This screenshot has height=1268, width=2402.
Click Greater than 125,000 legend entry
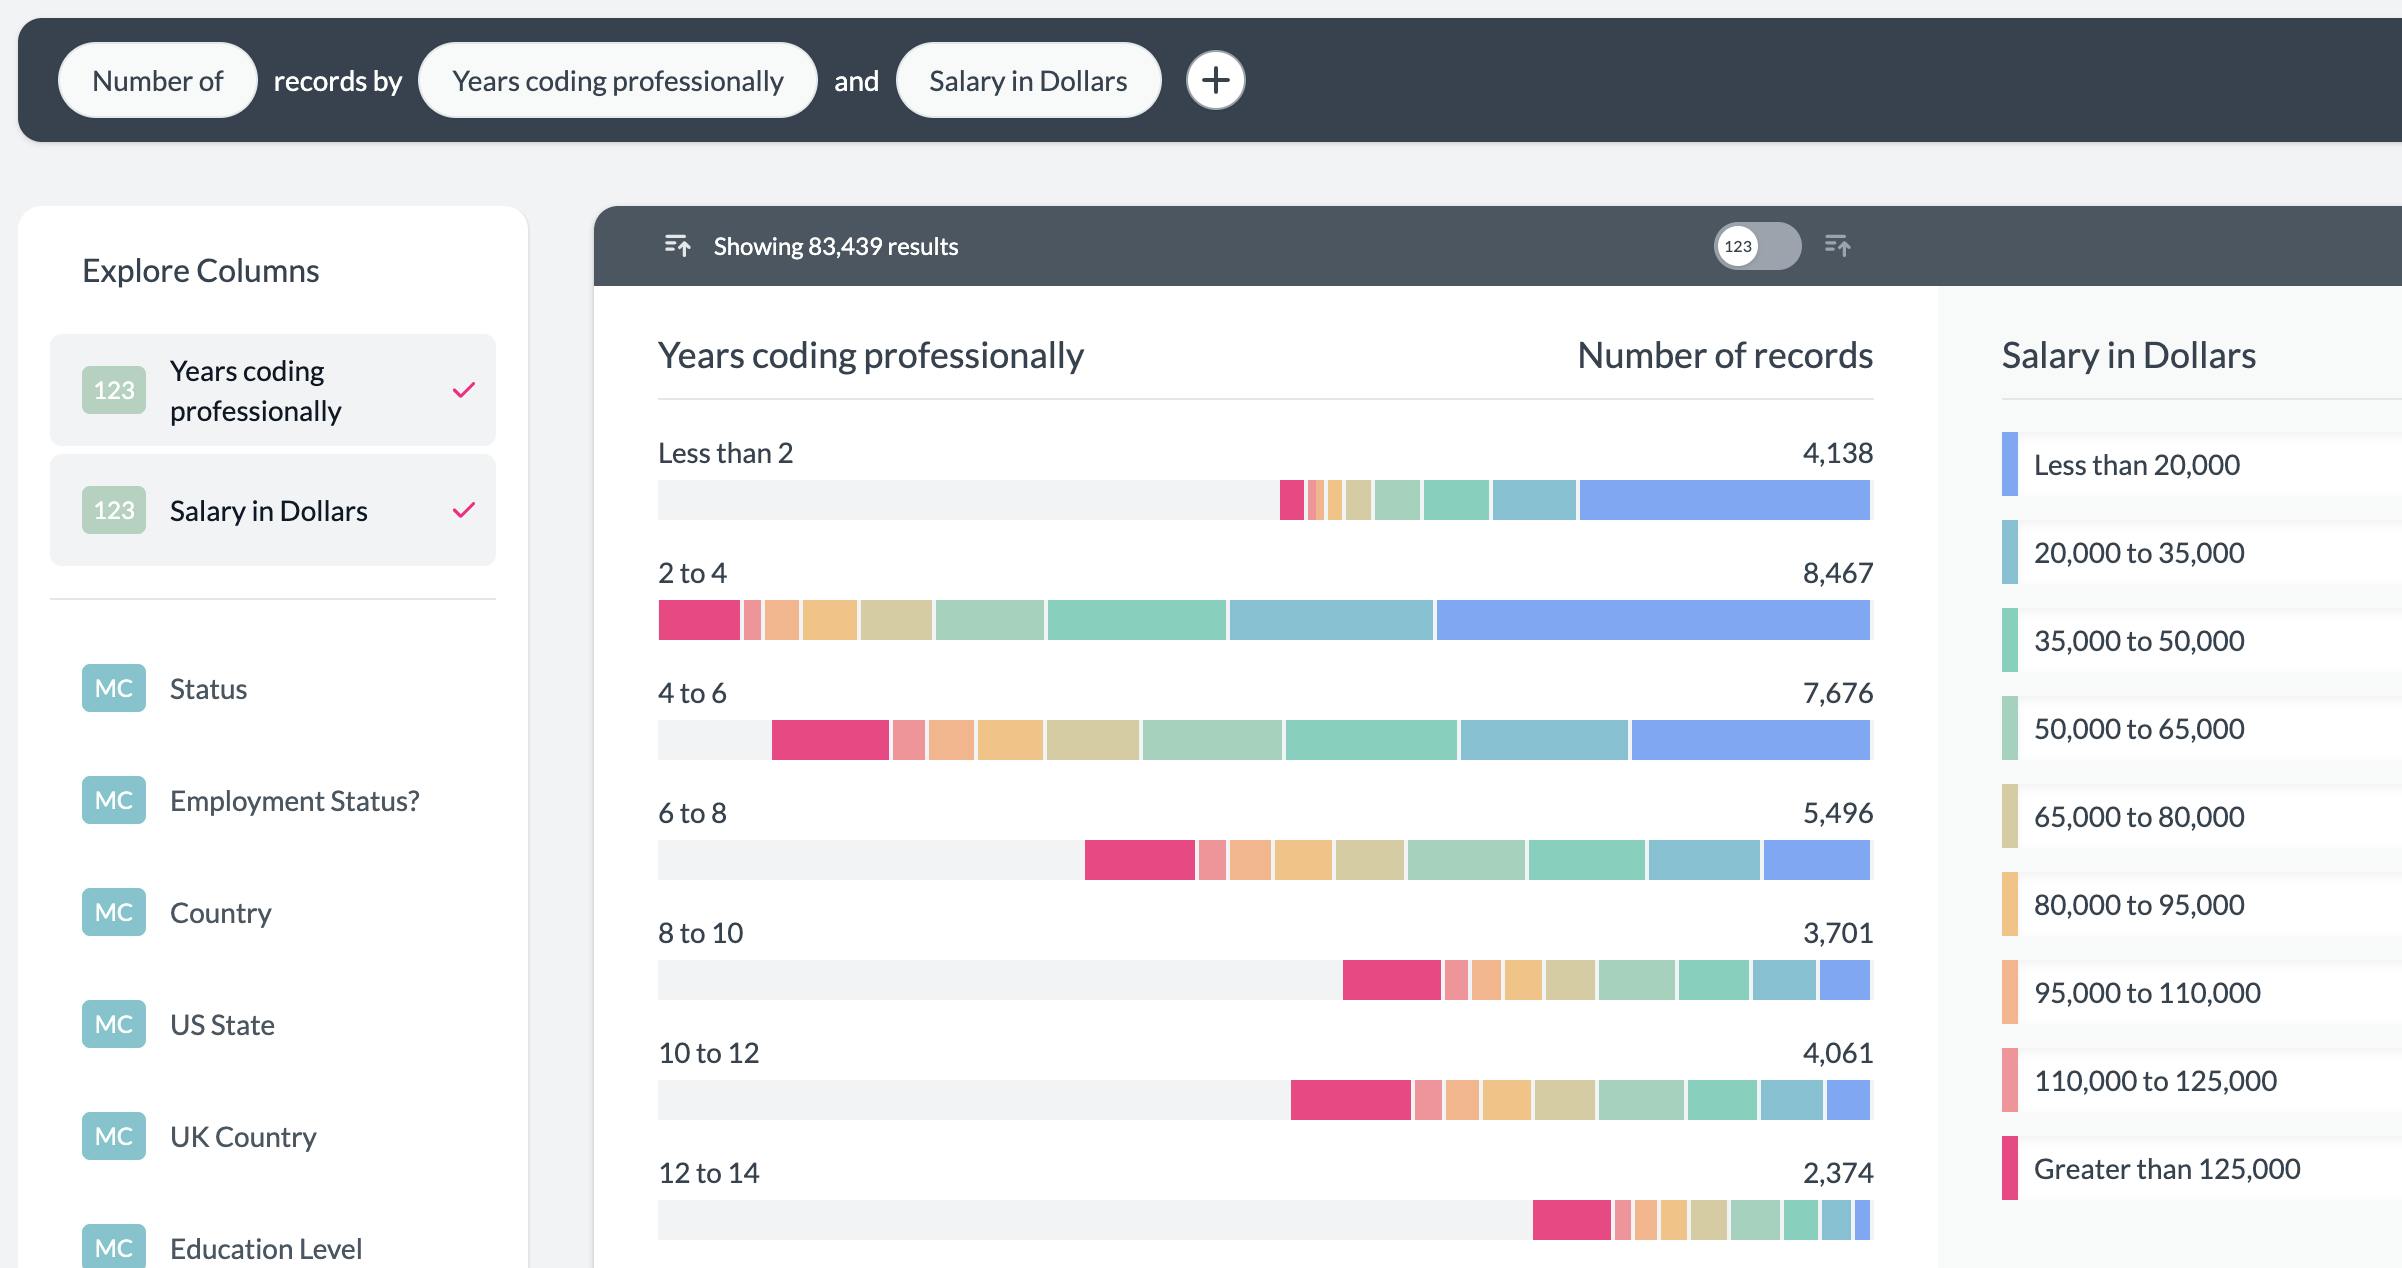(x=2166, y=1168)
